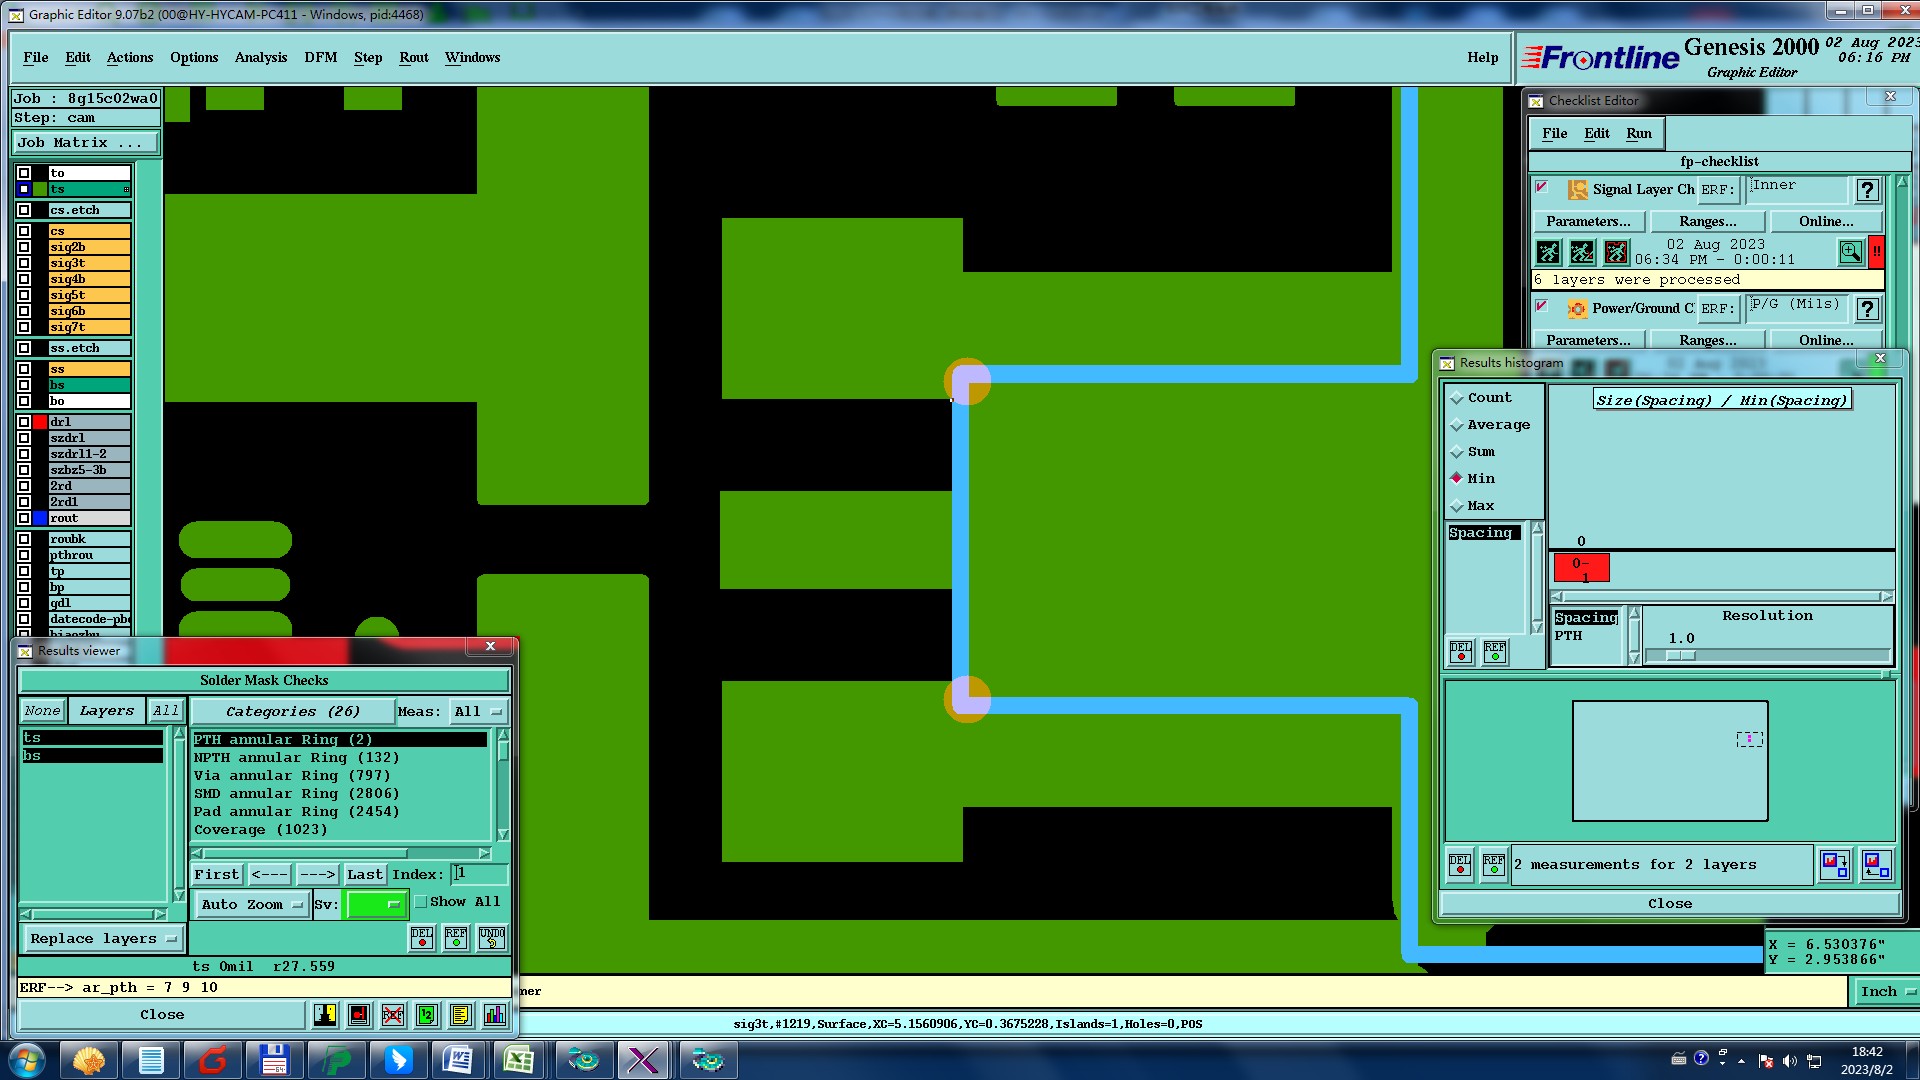Enable the Show All checkbox
This screenshot has width=1920, height=1080.
(x=421, y=902)
